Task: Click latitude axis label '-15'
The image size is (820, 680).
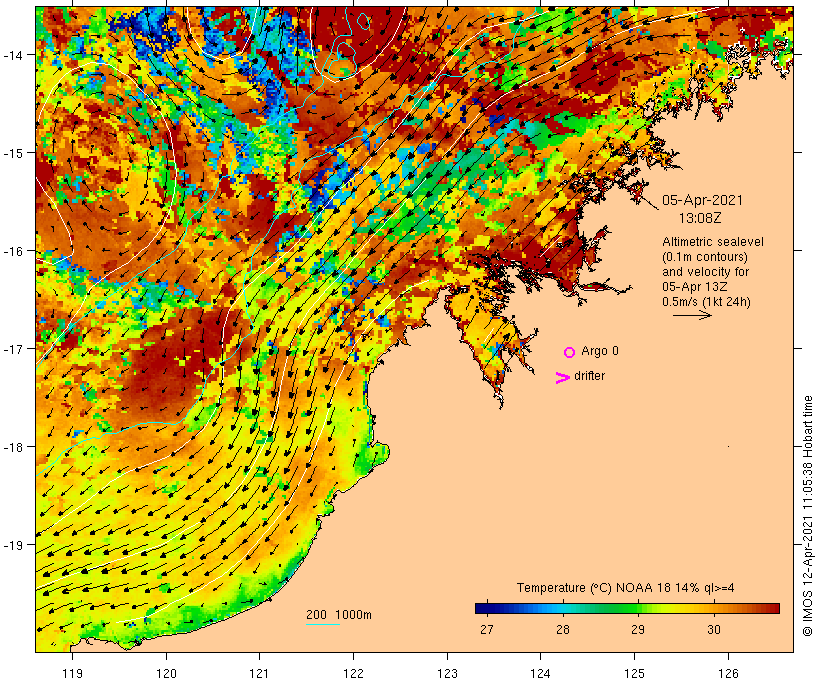Action: point(12,153)
